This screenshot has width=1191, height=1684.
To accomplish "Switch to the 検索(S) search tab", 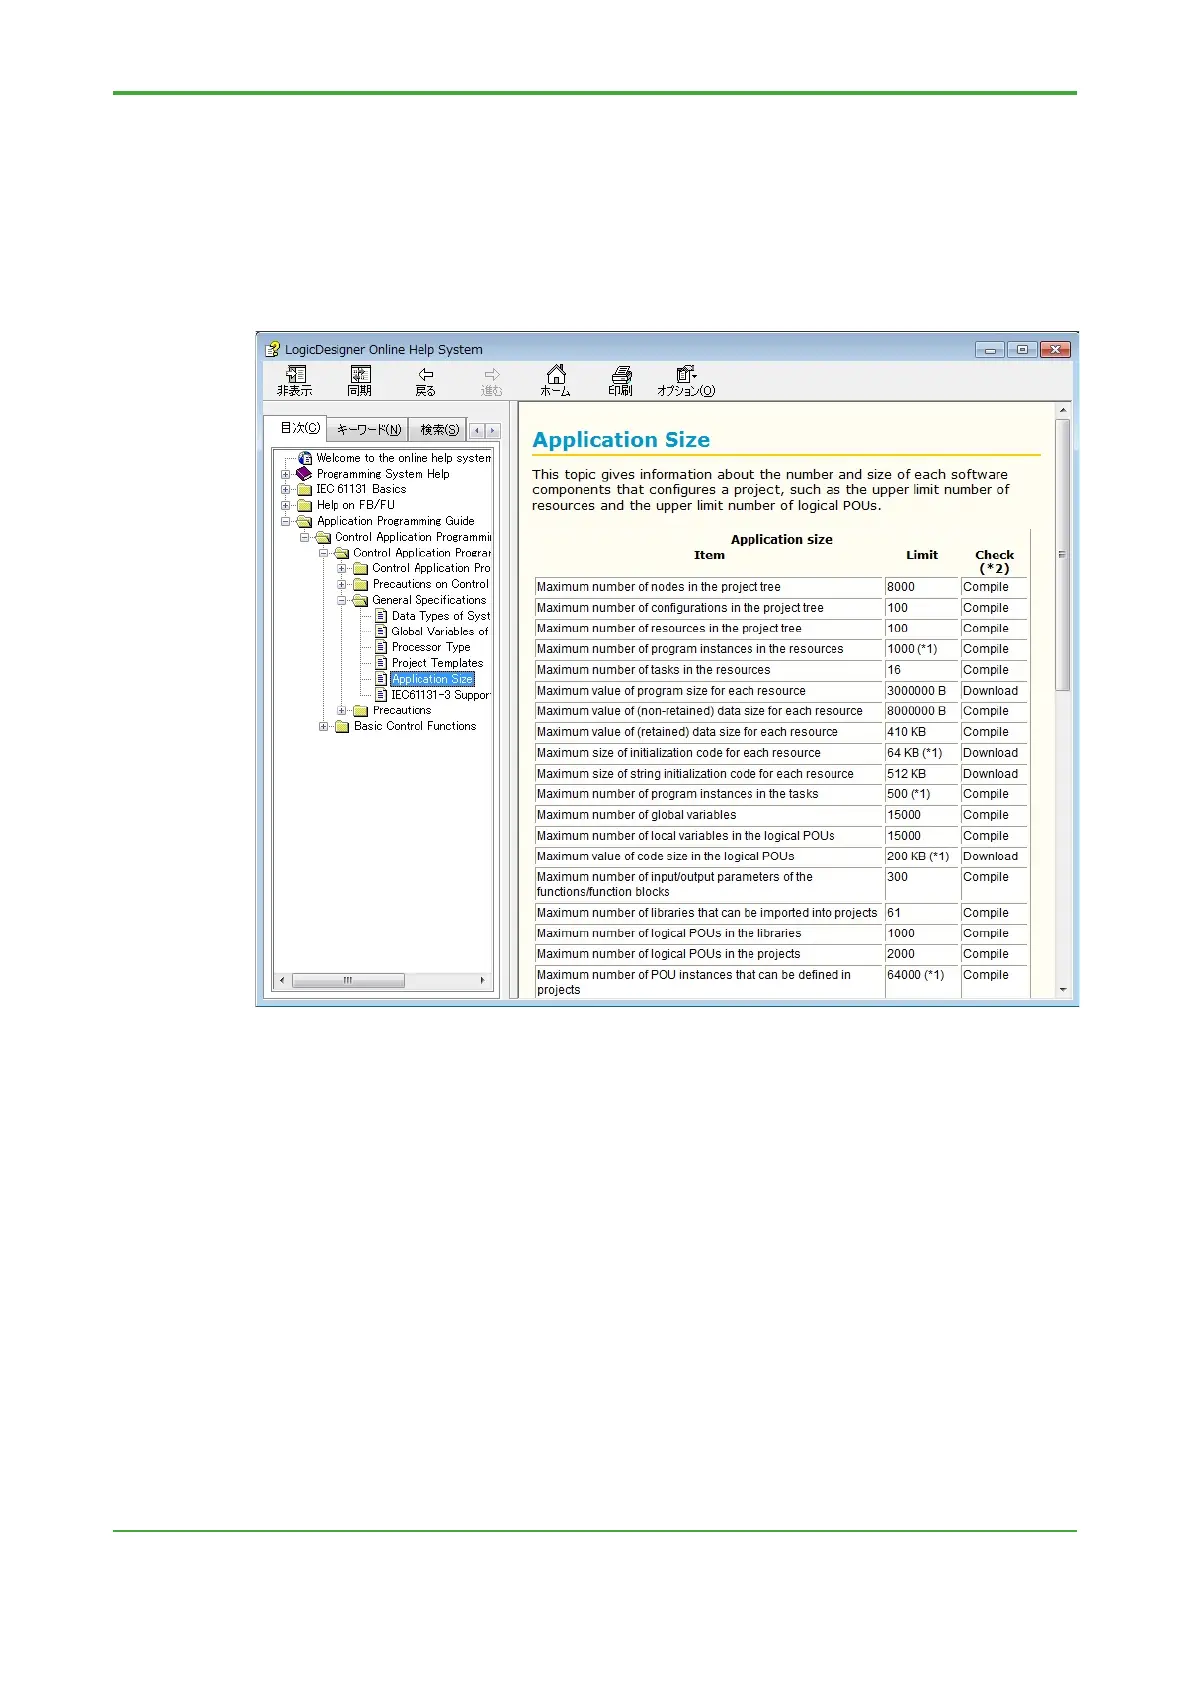I will [x=439, y=429].
